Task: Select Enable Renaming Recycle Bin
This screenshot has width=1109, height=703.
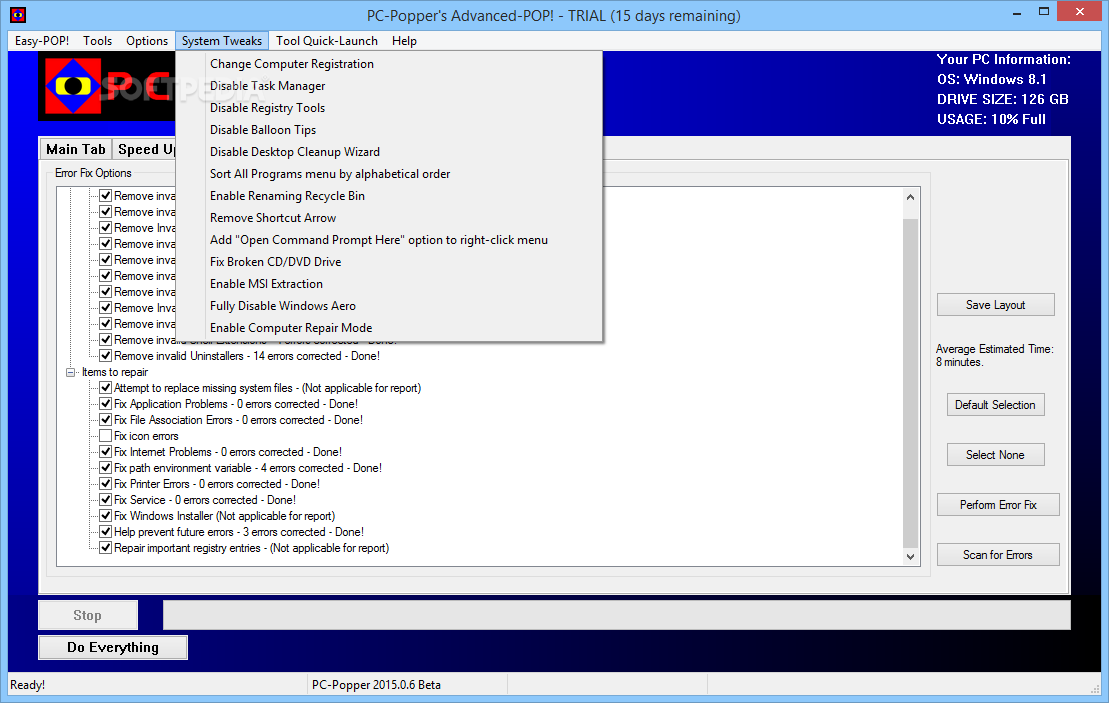Action: [x=389, y=195]
